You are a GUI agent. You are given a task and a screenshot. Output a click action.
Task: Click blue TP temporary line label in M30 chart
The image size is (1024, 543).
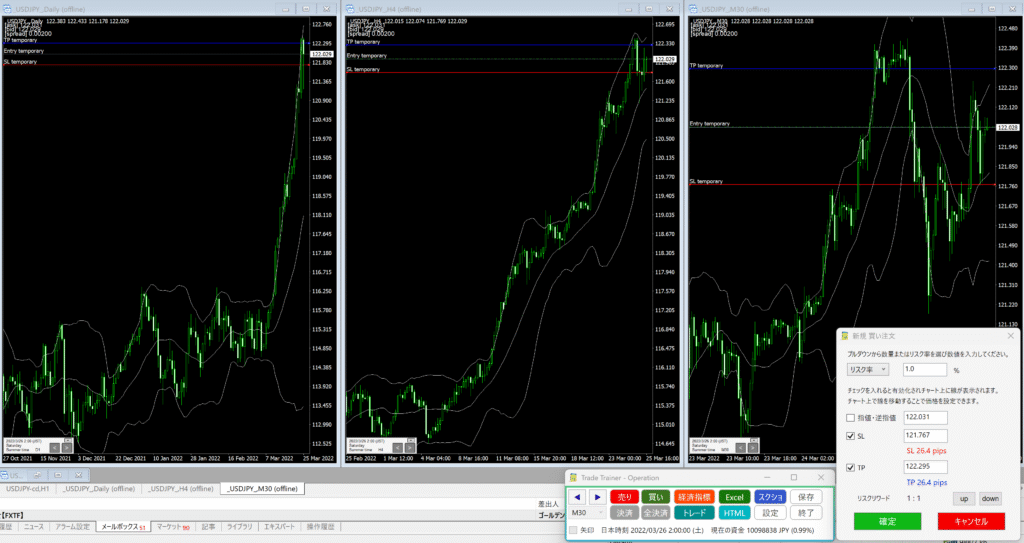pyautogui.click(x=706, y=65)
